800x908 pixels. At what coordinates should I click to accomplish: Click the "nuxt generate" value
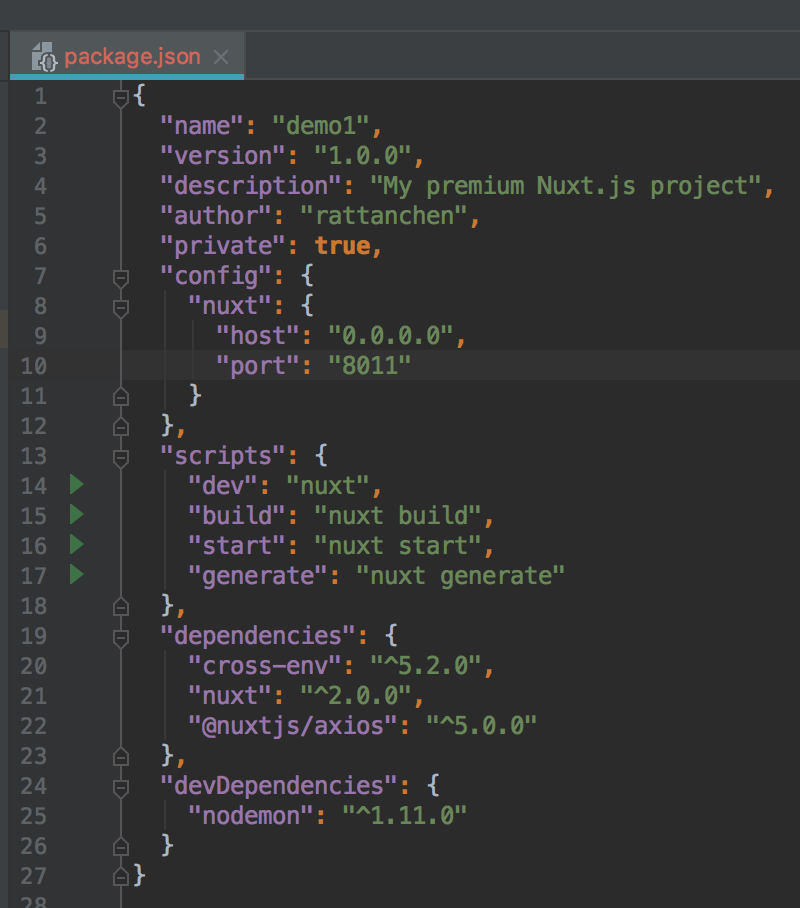(x=461, y=576)
